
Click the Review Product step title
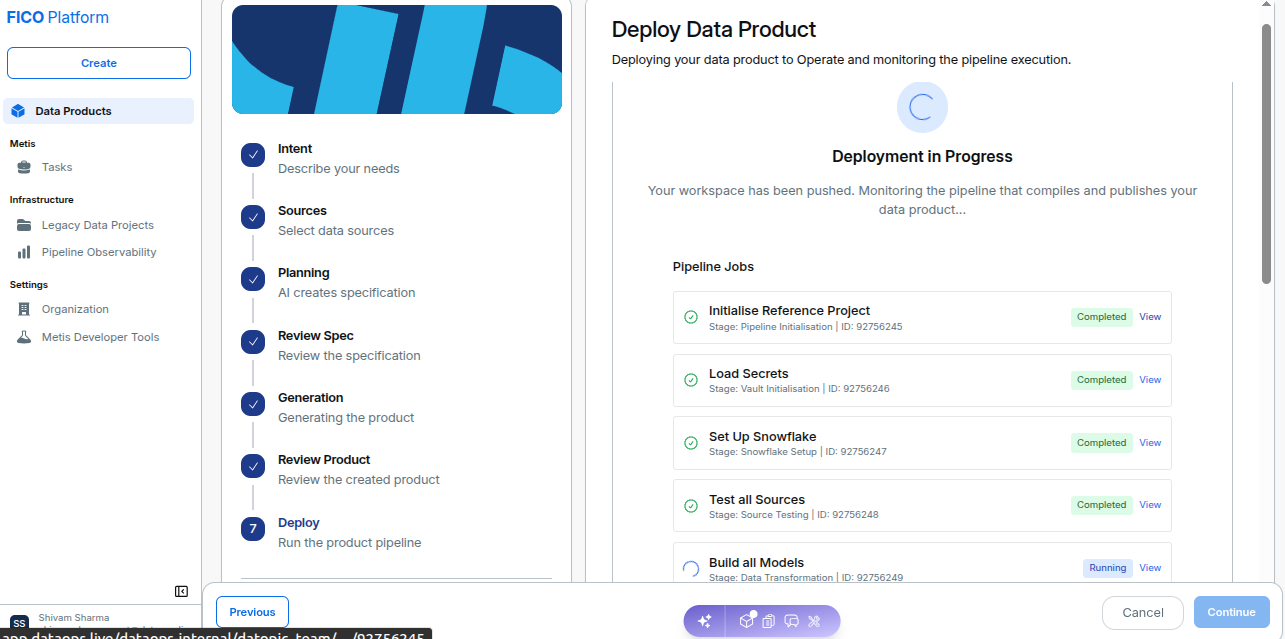(x=324, y=460)
